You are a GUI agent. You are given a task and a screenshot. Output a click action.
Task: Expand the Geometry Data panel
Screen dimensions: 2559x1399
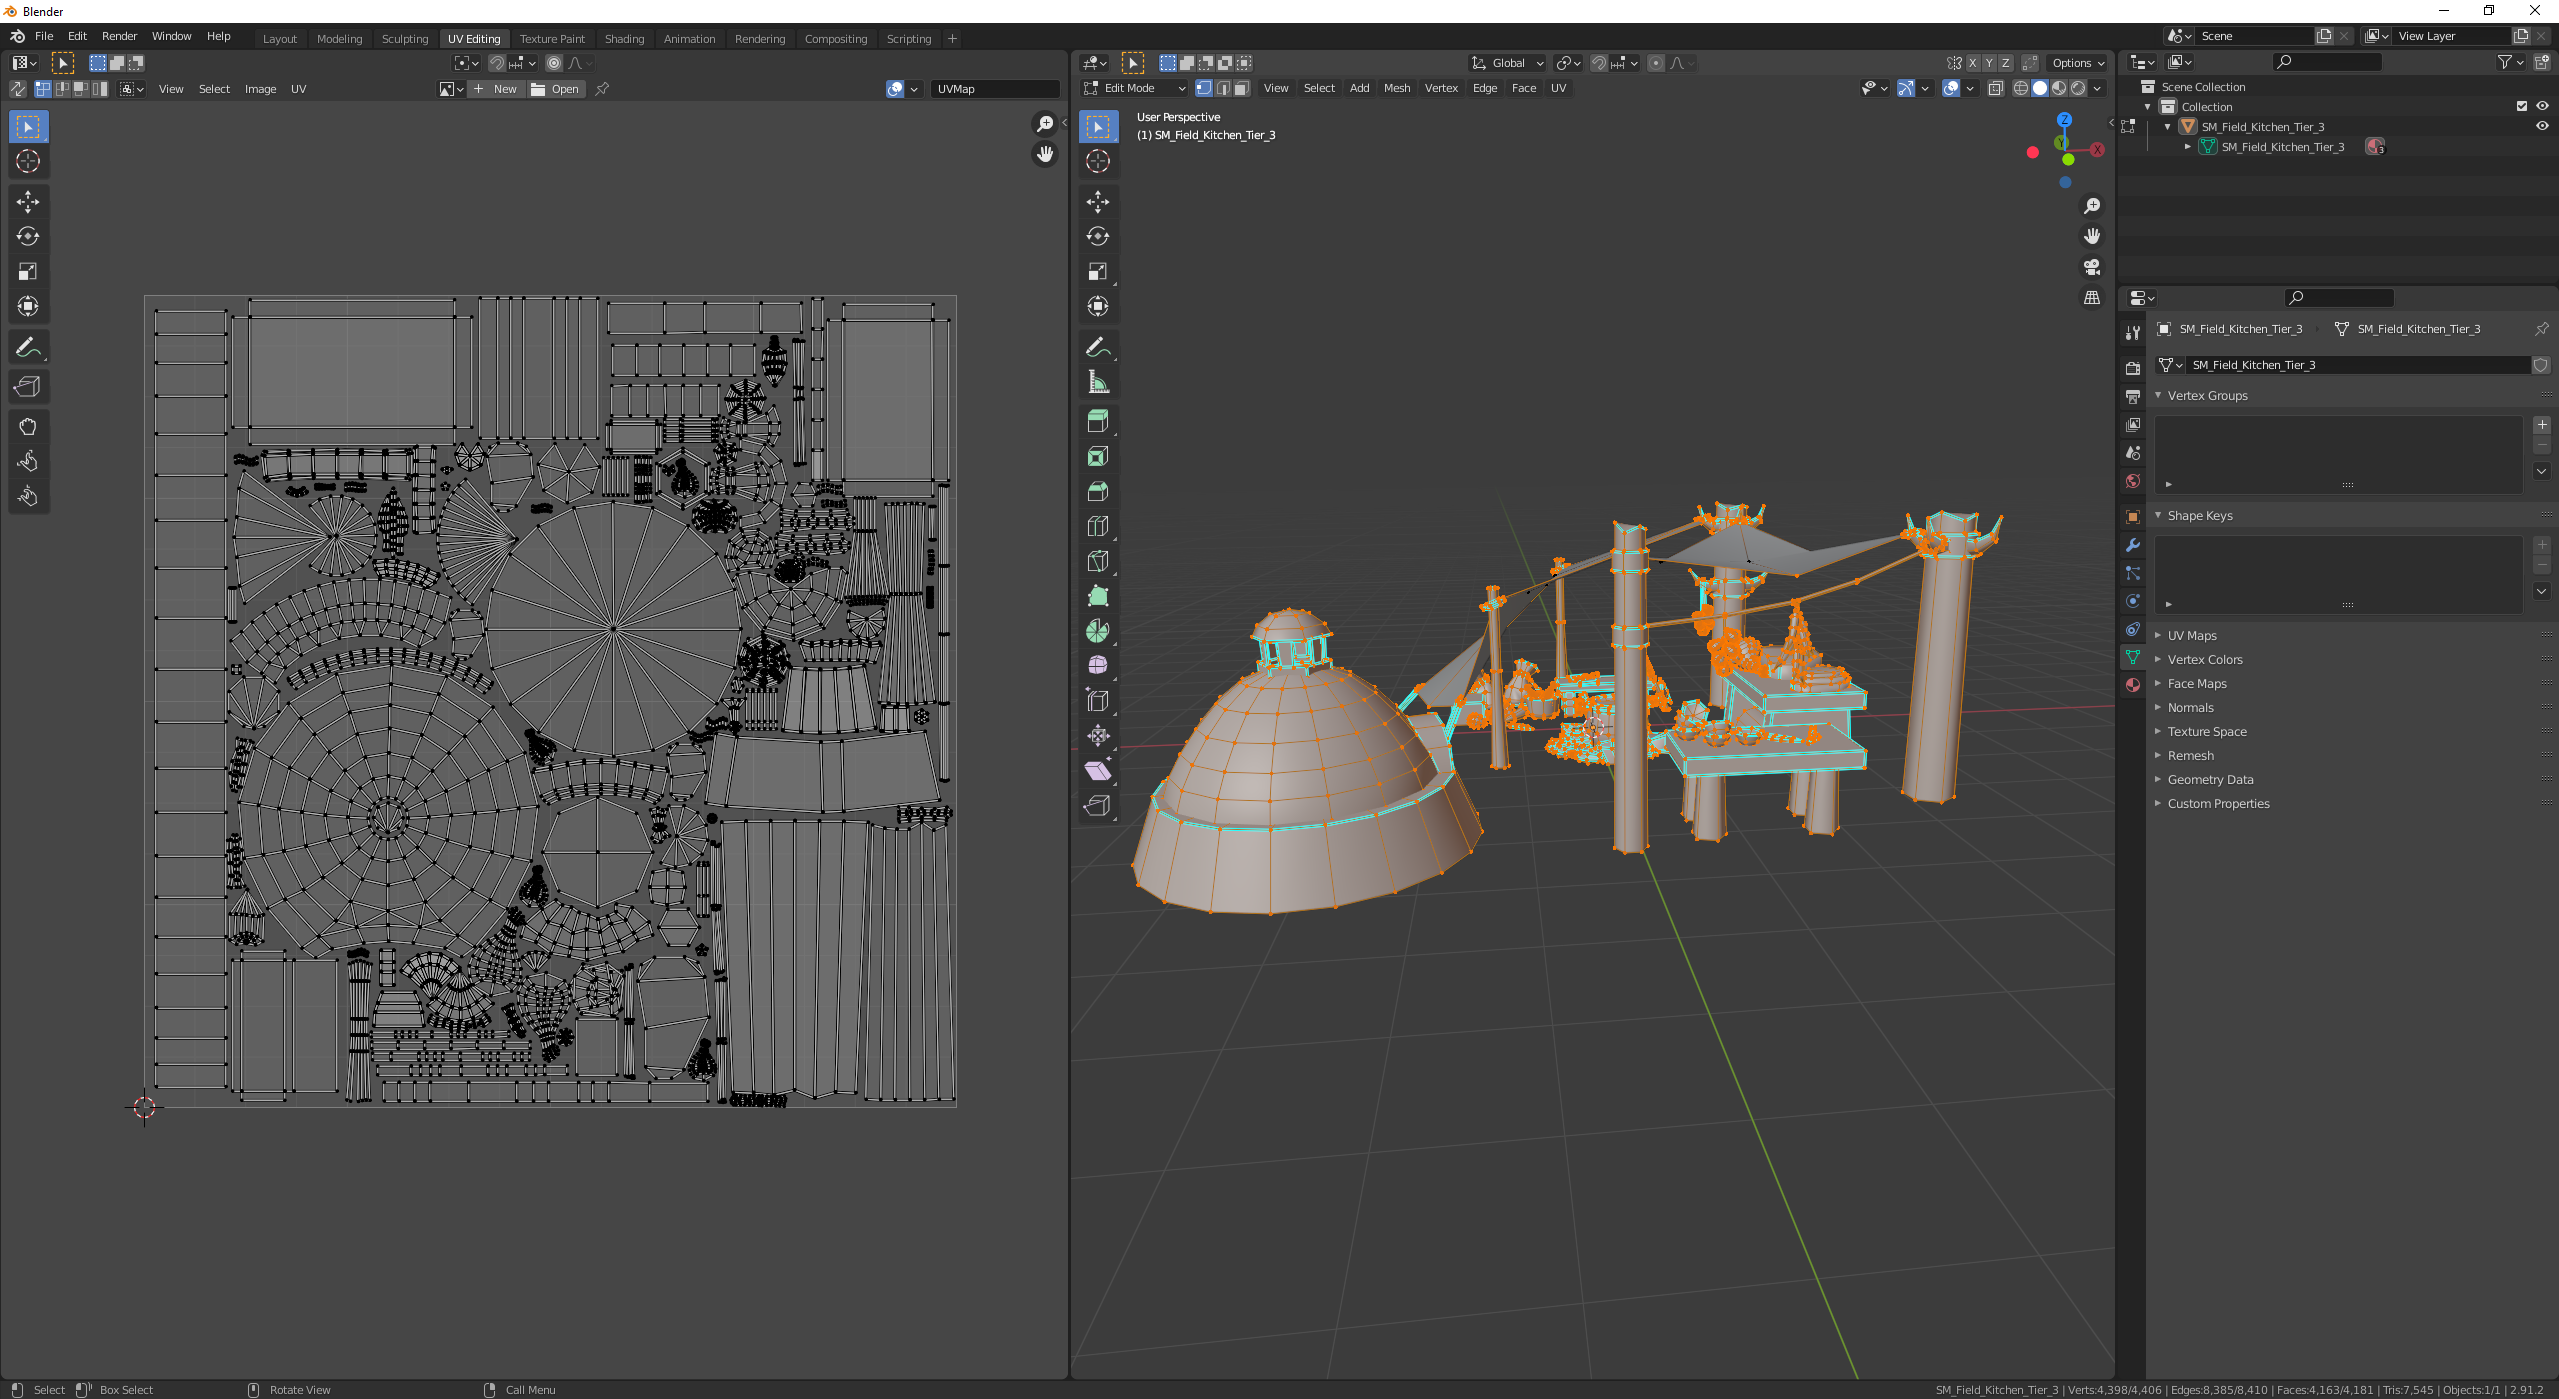click(2210, 780)
